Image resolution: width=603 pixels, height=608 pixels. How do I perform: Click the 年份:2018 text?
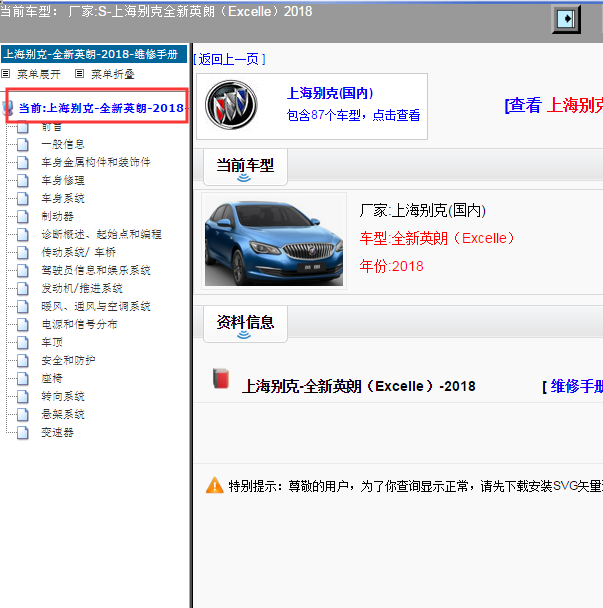[x=391, y=266]
